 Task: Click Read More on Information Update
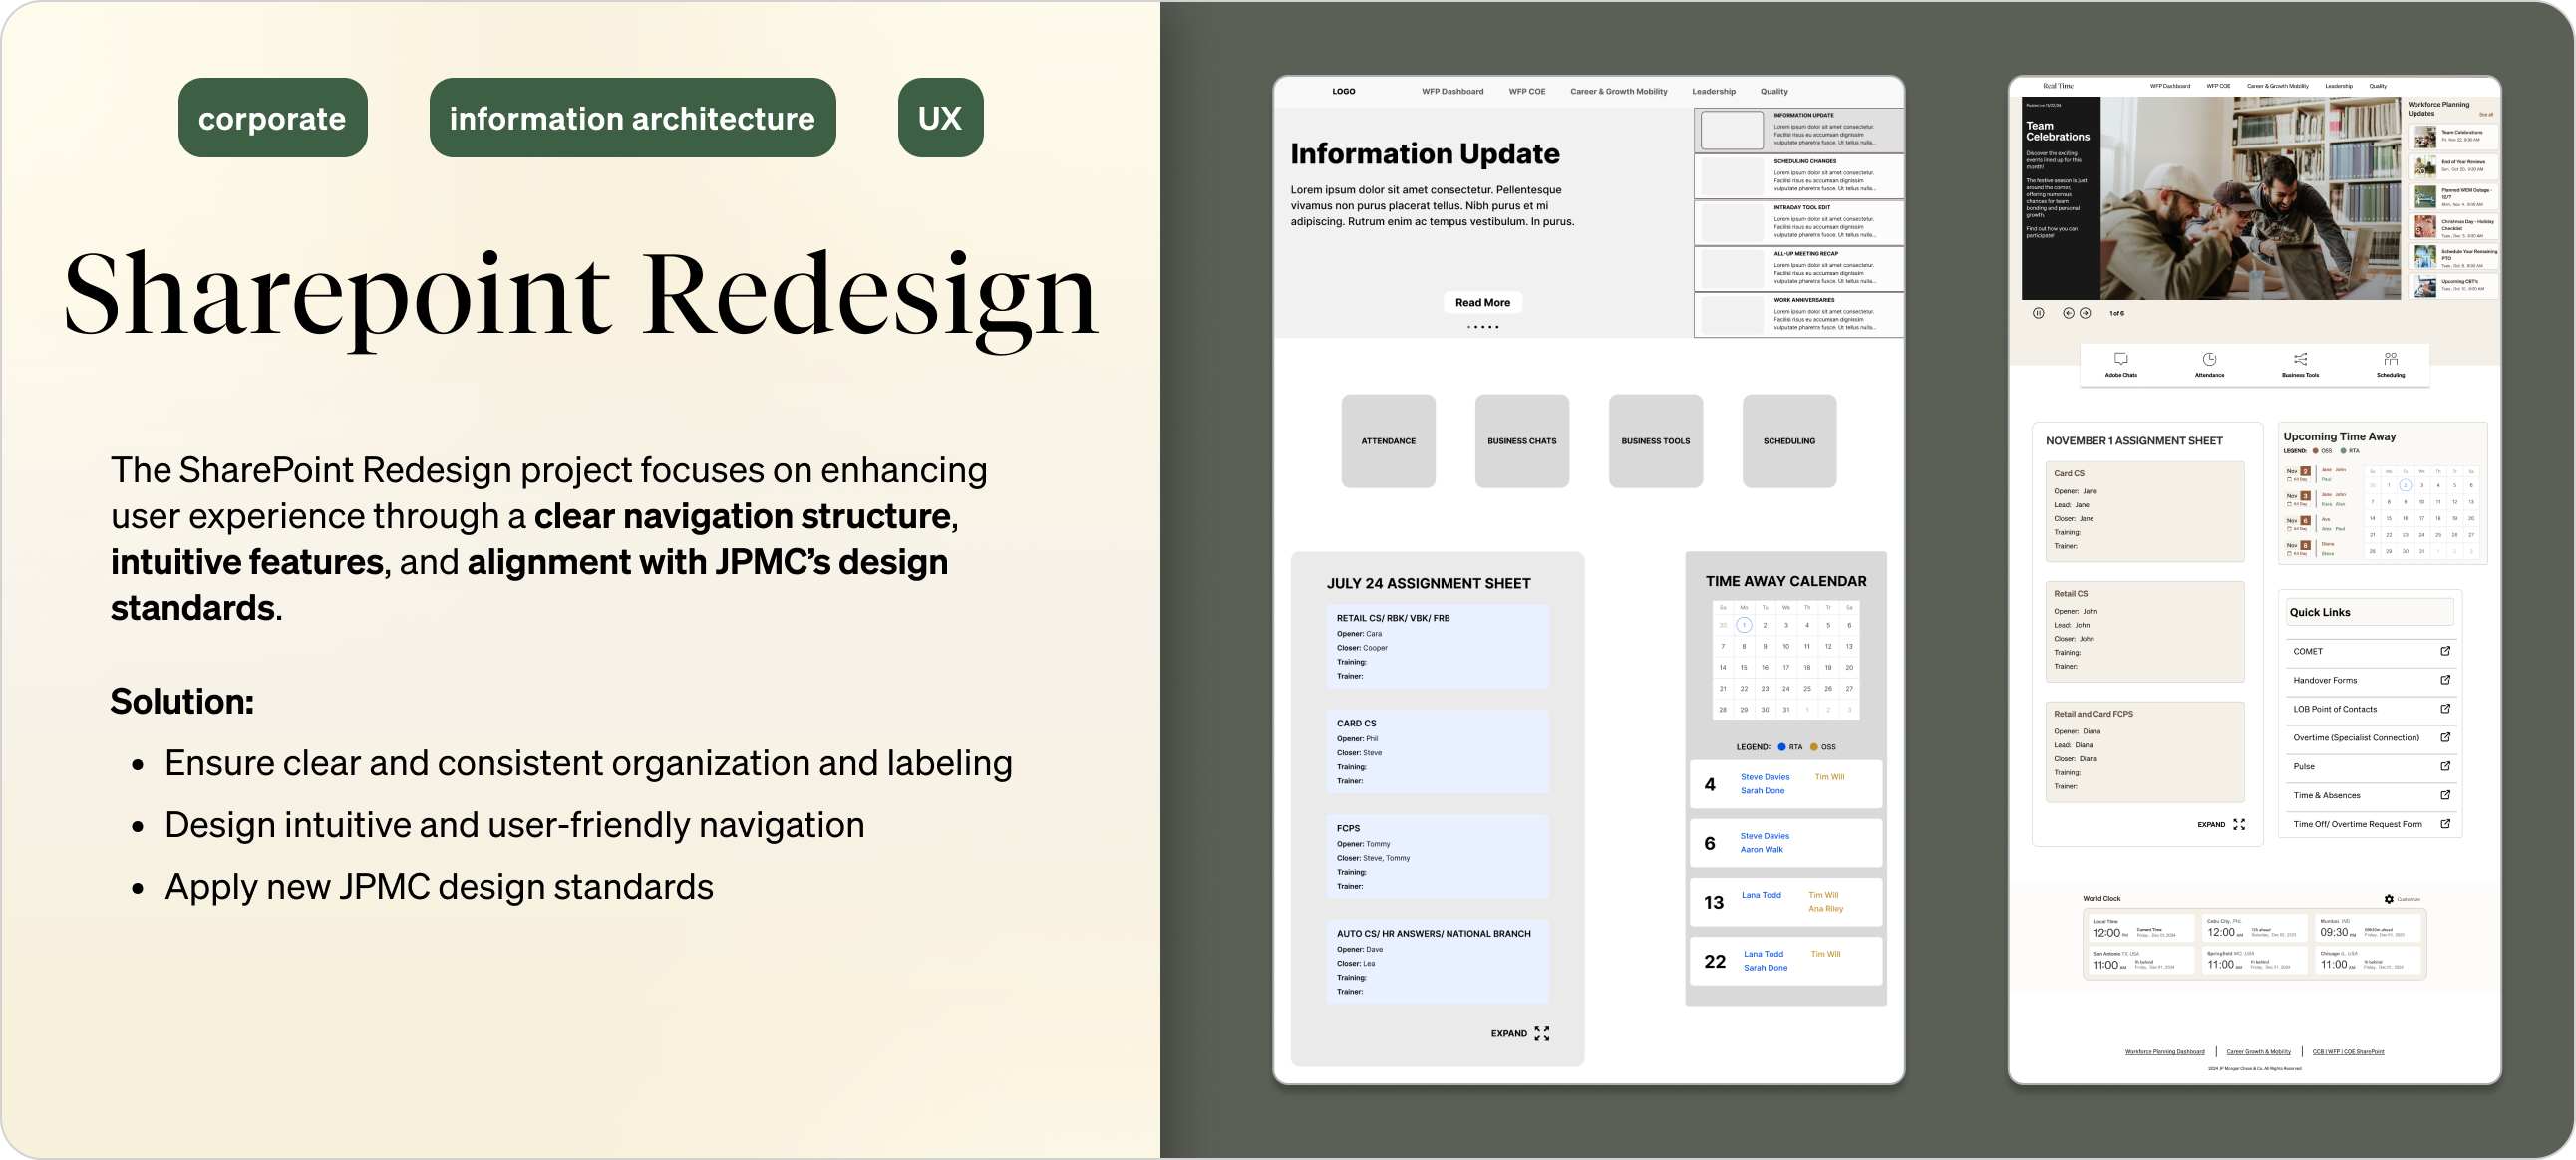pos(1482,302)
